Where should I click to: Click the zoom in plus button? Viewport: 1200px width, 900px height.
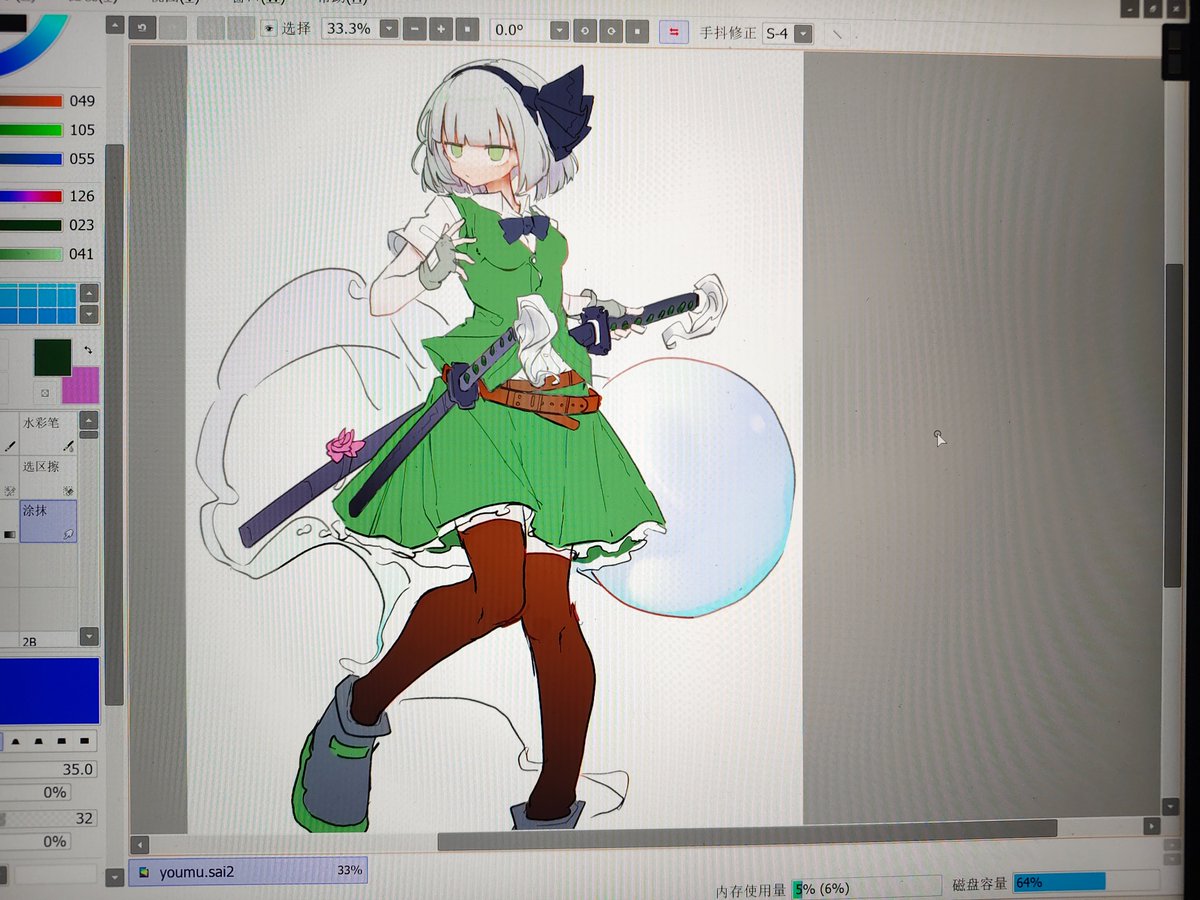tap(441, 30)
